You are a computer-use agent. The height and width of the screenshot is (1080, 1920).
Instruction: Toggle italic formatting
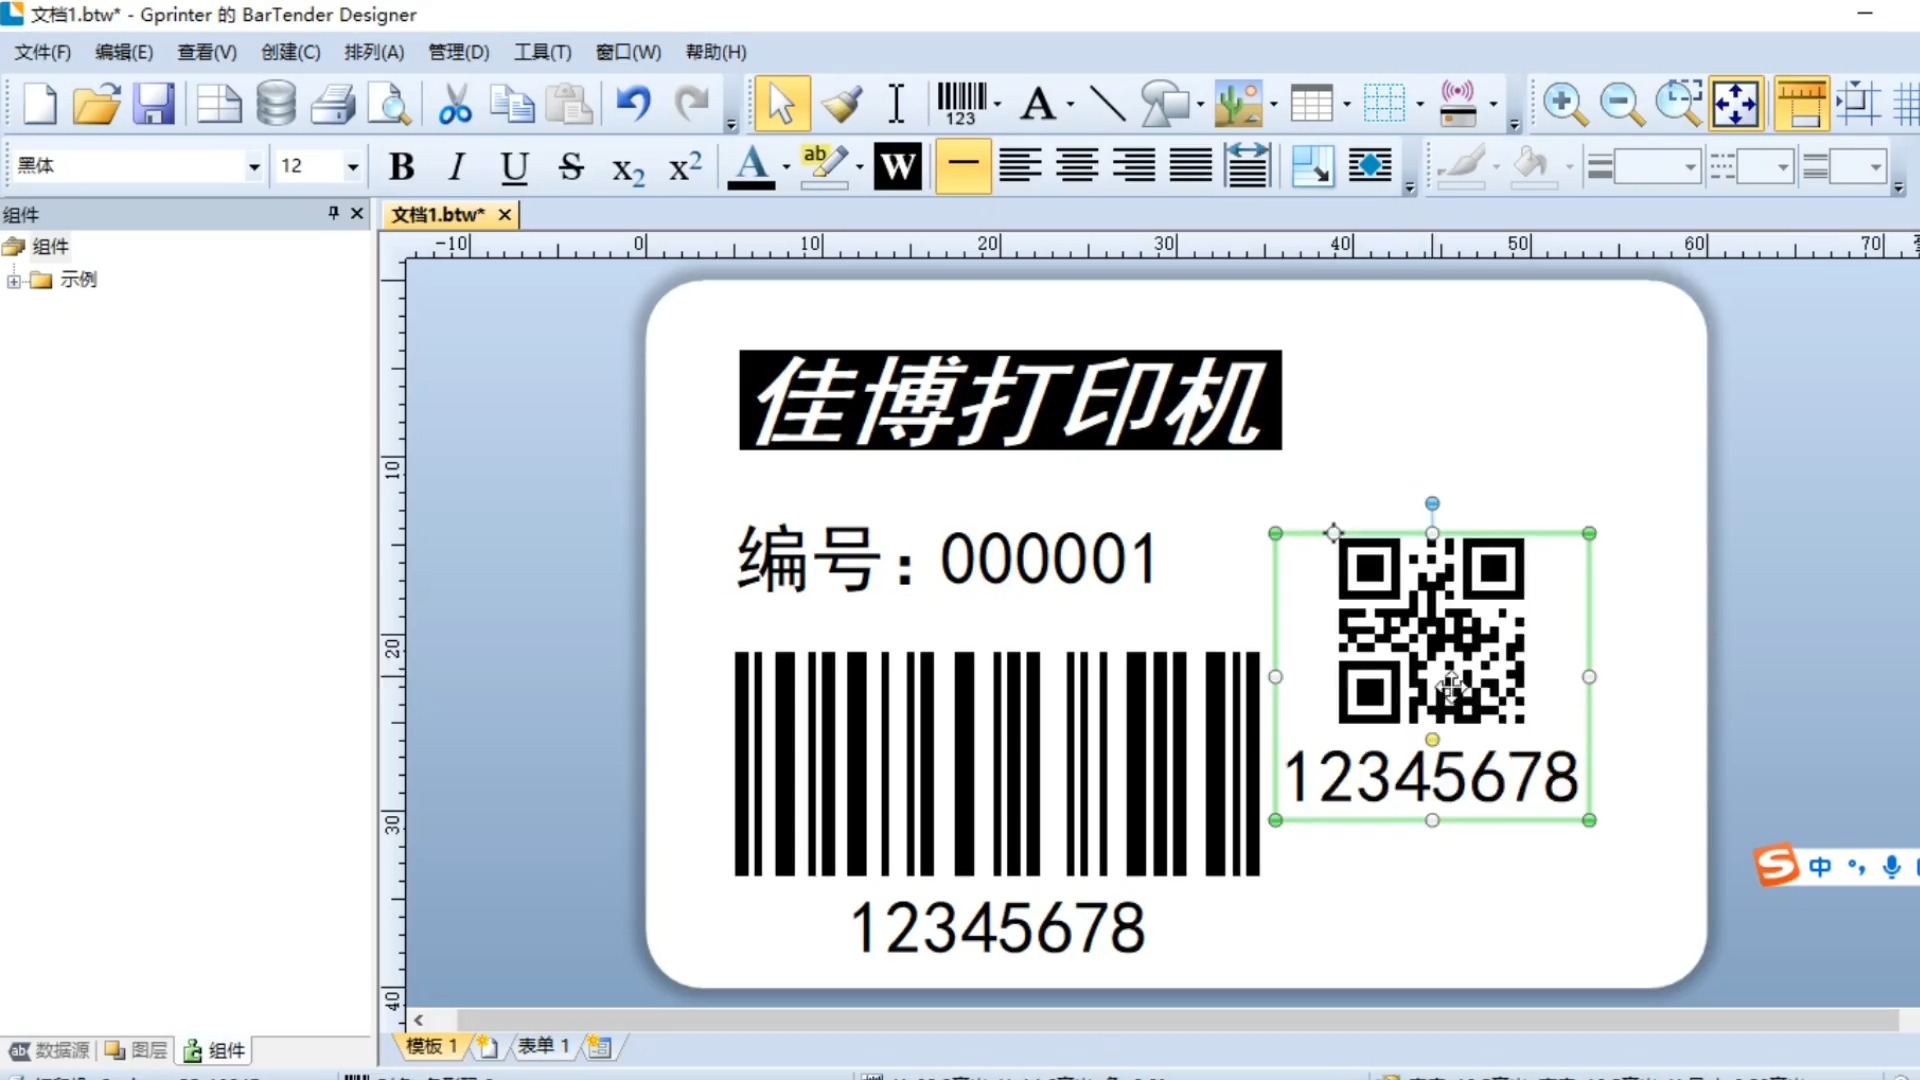[456, 166]
